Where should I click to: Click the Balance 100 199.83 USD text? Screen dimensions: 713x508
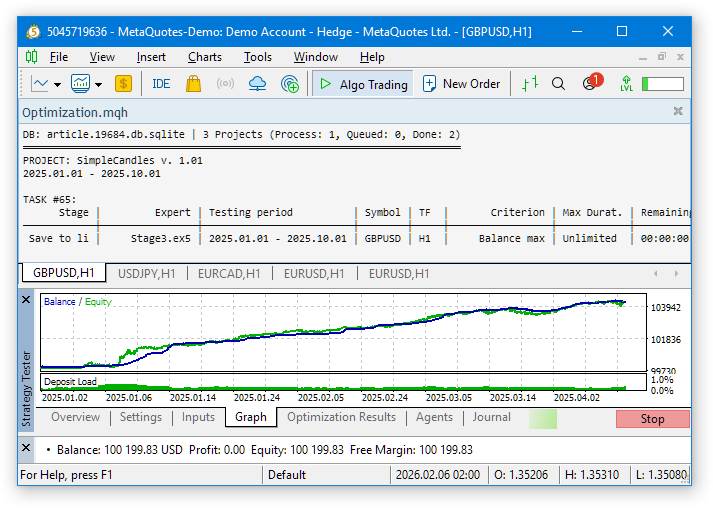click(120, 450)
